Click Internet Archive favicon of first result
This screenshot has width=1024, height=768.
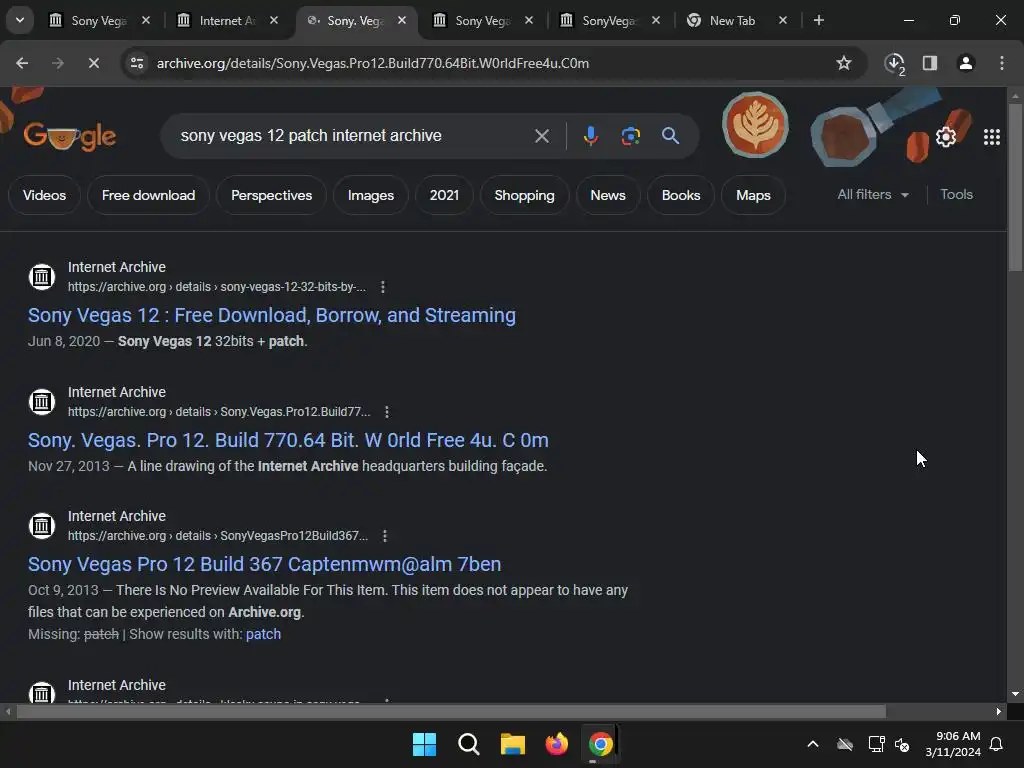[42, 277]
